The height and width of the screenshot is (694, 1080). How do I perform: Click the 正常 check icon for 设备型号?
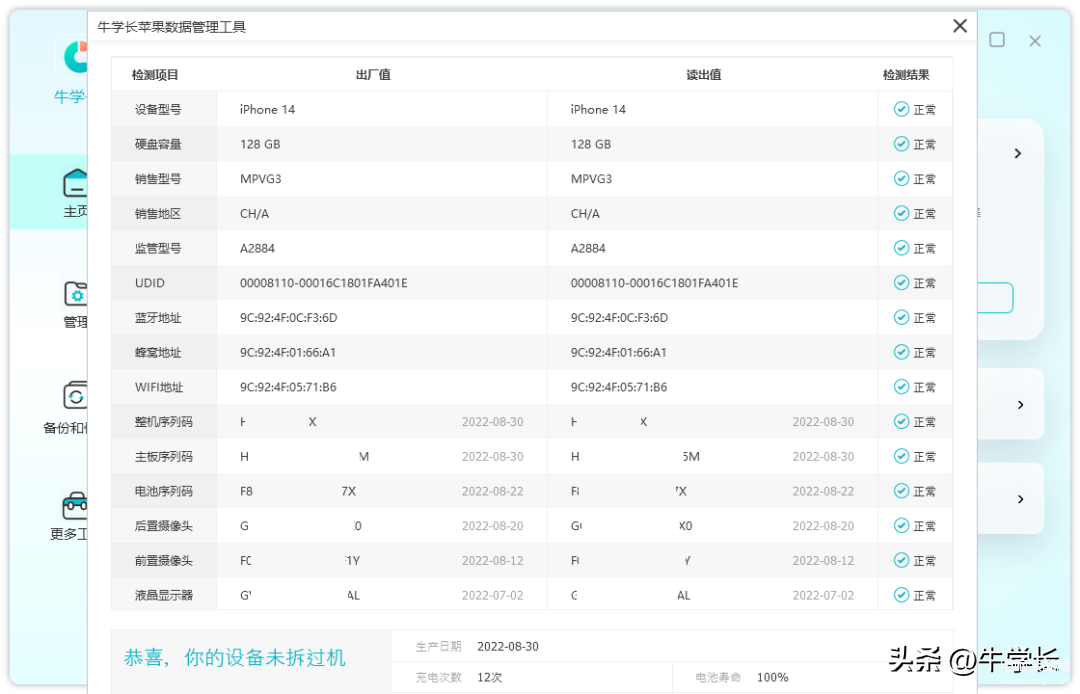pos(901,110)
